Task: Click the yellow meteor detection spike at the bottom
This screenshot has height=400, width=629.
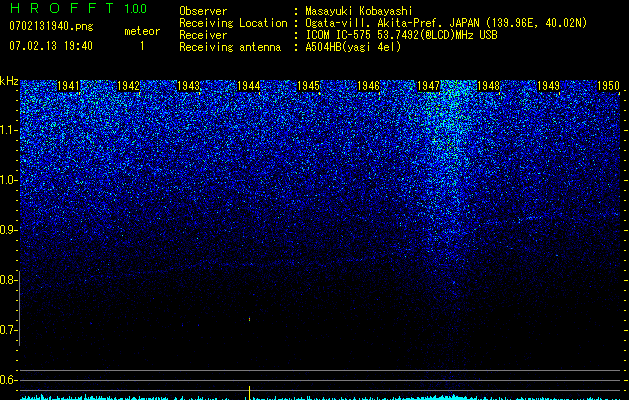Action: 250,393
